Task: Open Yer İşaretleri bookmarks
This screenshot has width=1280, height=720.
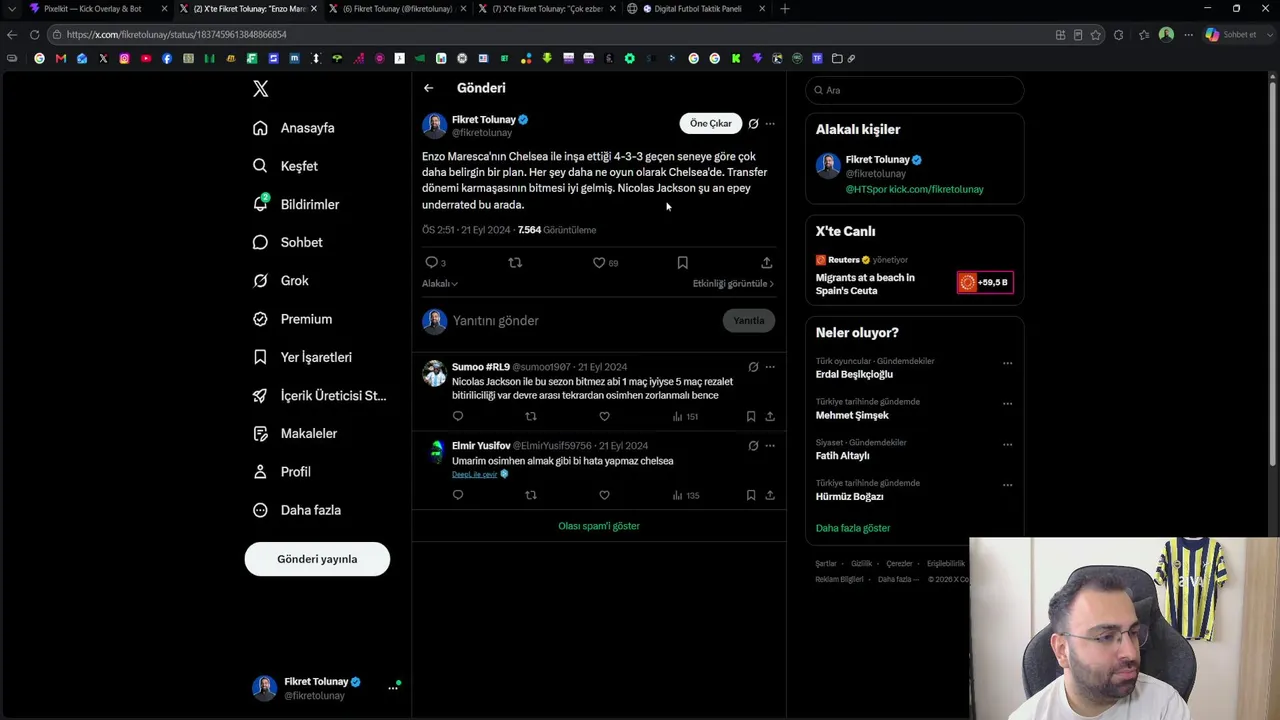Action: (302, 357)
